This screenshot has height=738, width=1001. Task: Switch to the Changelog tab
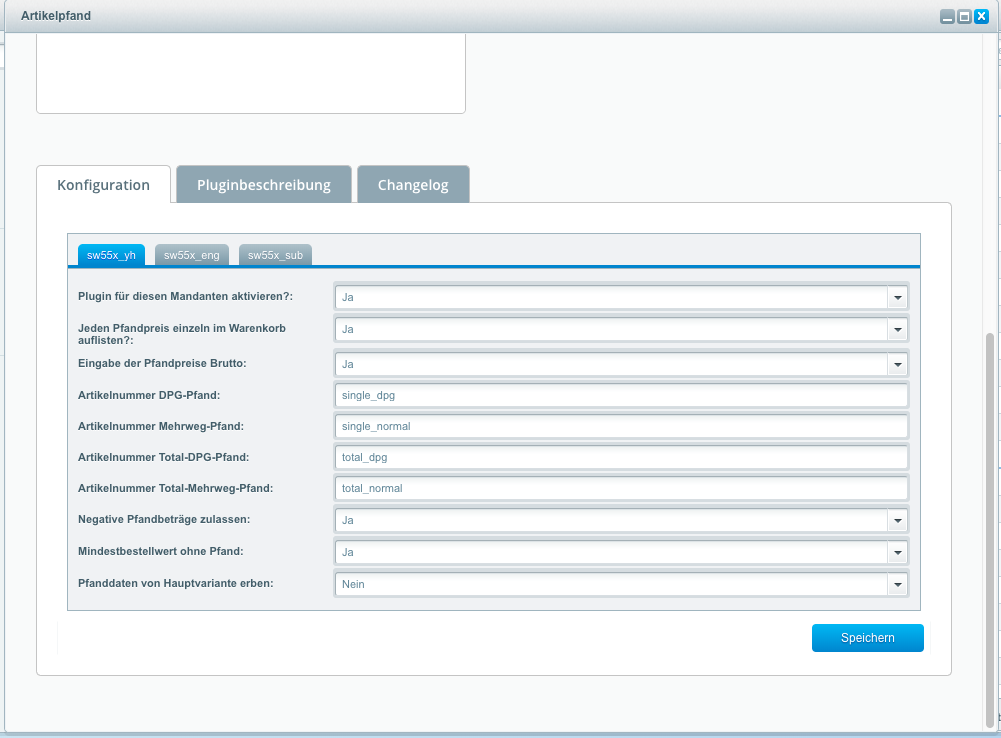tap(413, 185)
